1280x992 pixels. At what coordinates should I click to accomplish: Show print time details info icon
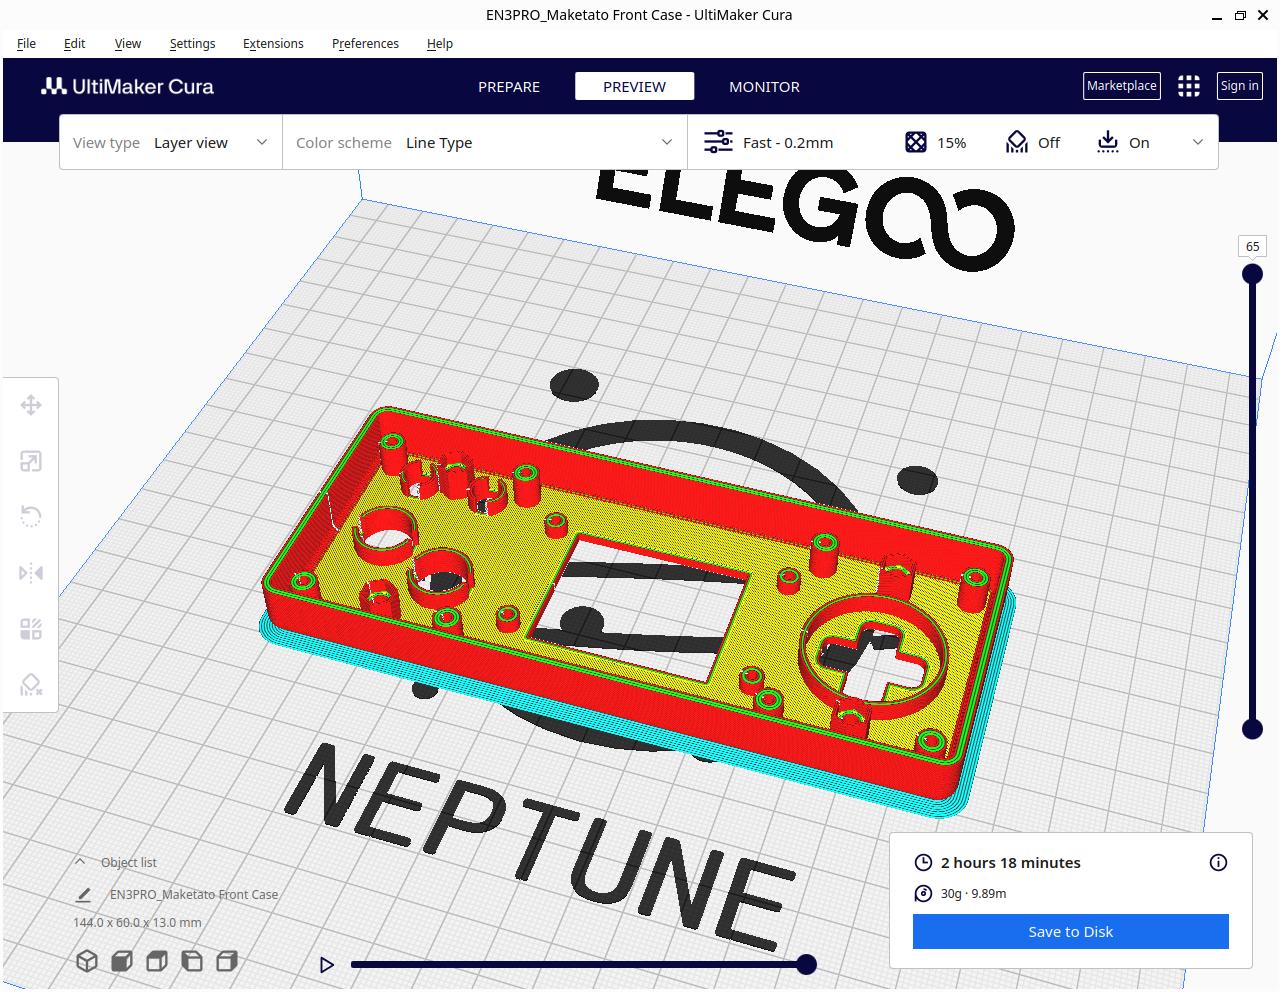coord(1218,862)
